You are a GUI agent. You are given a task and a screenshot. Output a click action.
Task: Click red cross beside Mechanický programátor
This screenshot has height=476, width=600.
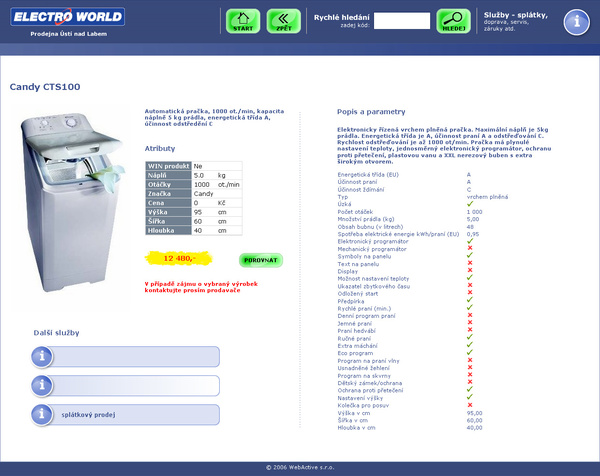click(x=470, y=248)
